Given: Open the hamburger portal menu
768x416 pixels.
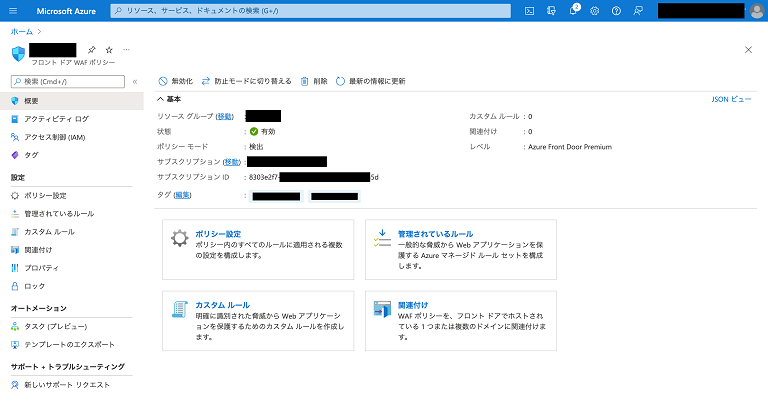Looking at the screenshot, I should [x=14, y=10].
